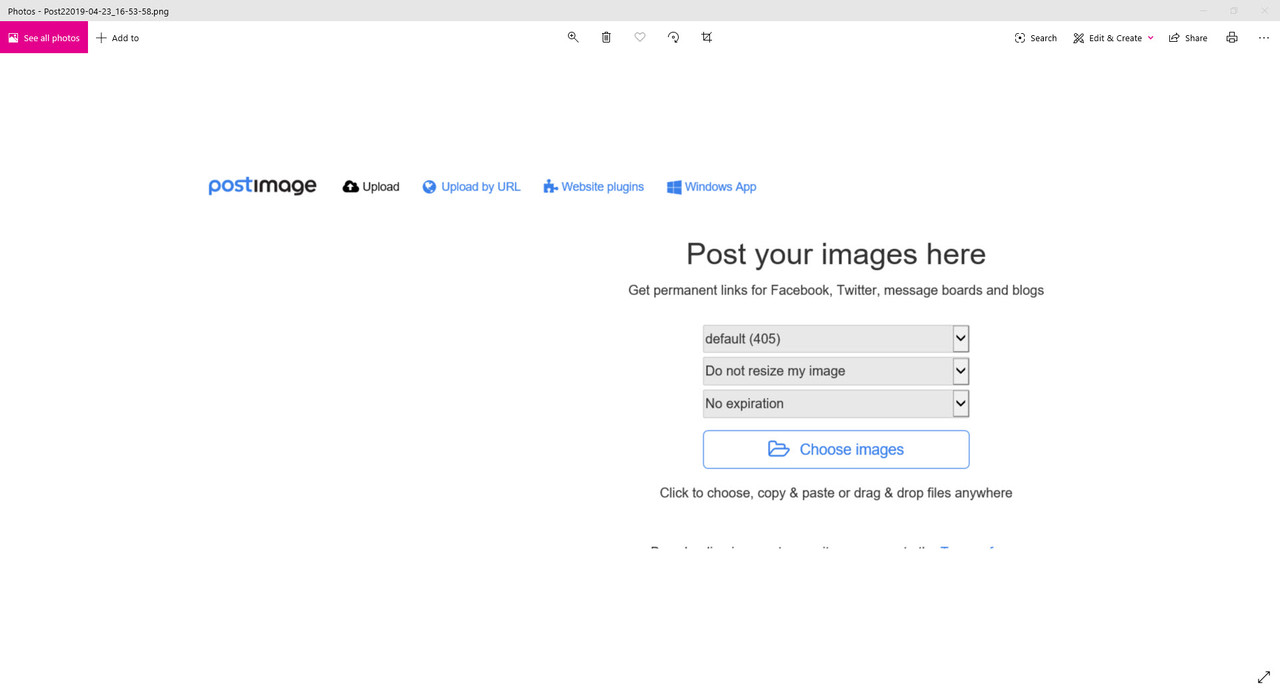
Task: Click the Share button
Action: tap(1188, 38)
